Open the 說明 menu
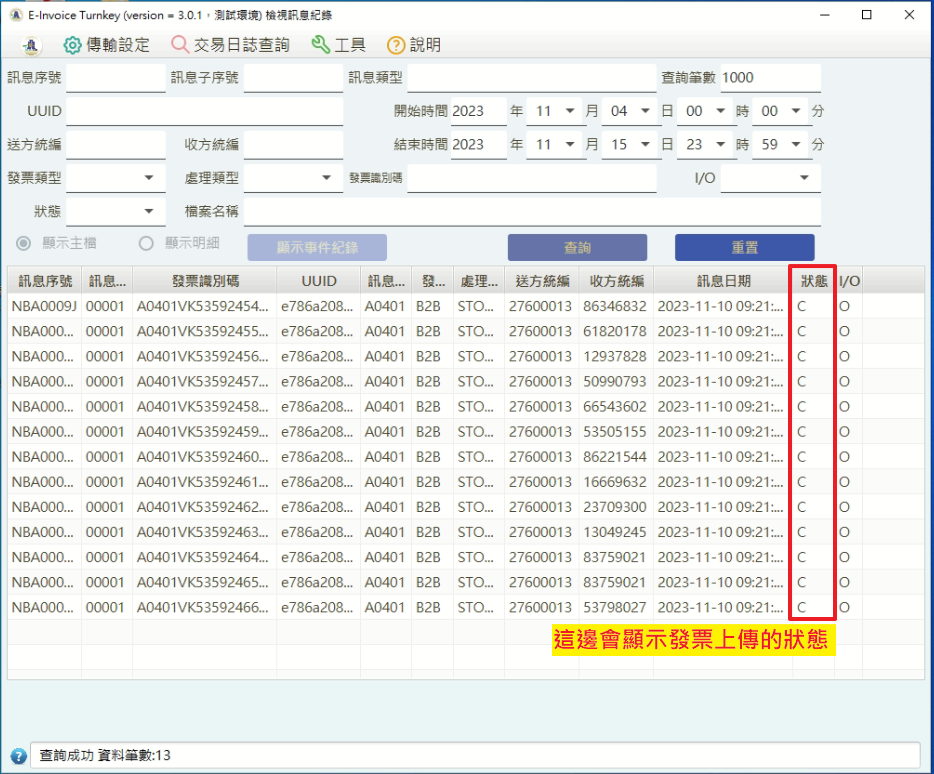Image resolution: width=934 pixels, height=774 pixels. coord(414,45)
